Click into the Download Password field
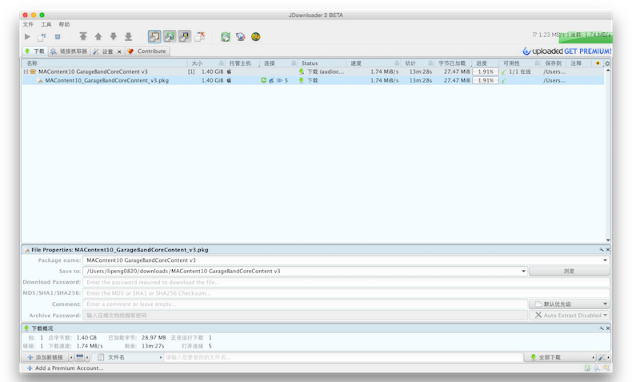Screen dimensions: 632x382 (x=346, y=282)
